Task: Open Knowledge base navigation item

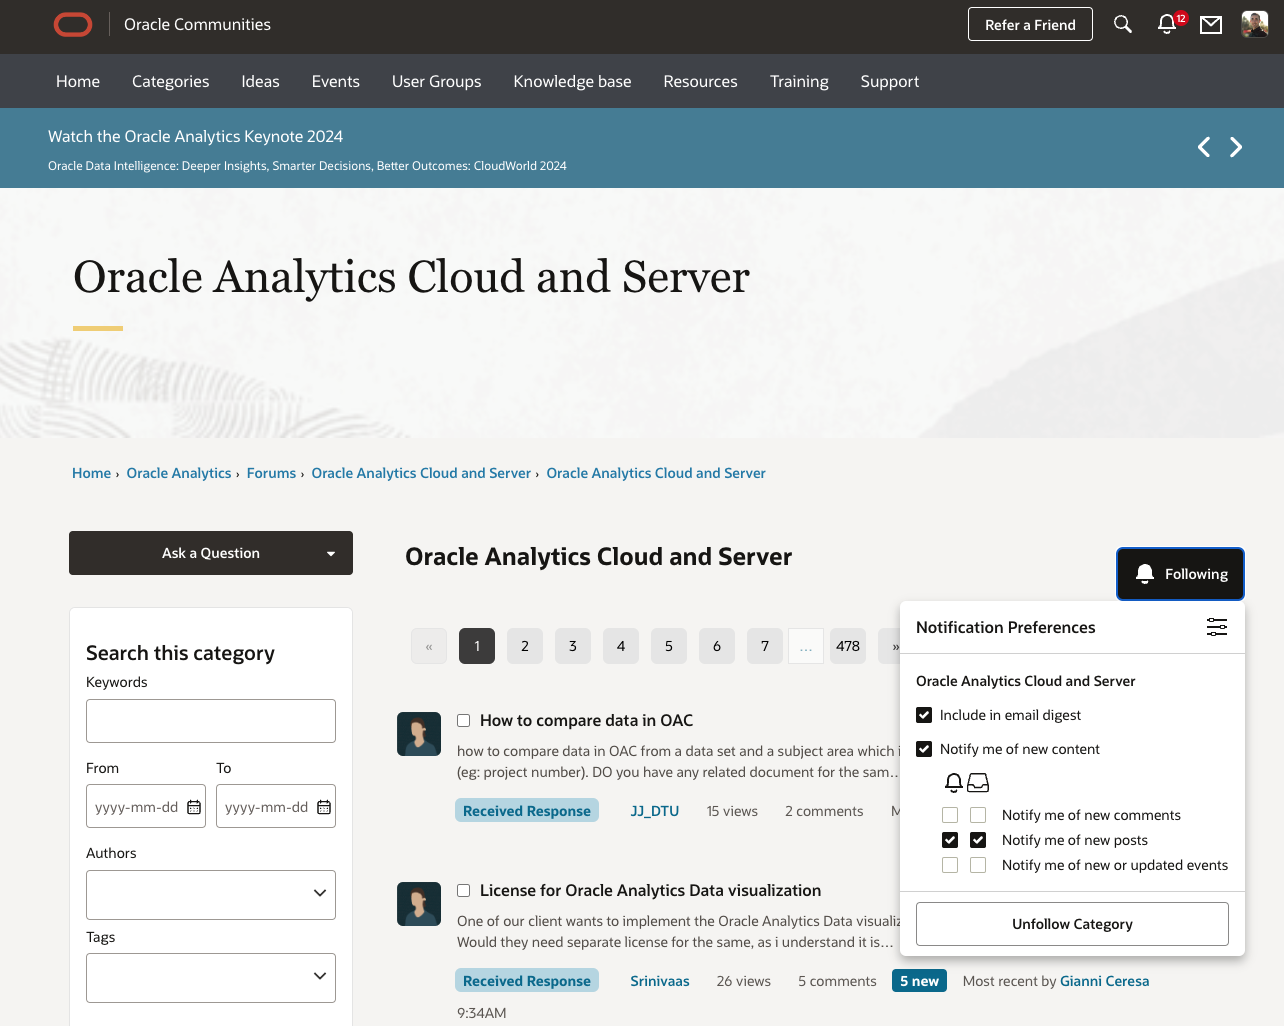Action: (572, 81)
